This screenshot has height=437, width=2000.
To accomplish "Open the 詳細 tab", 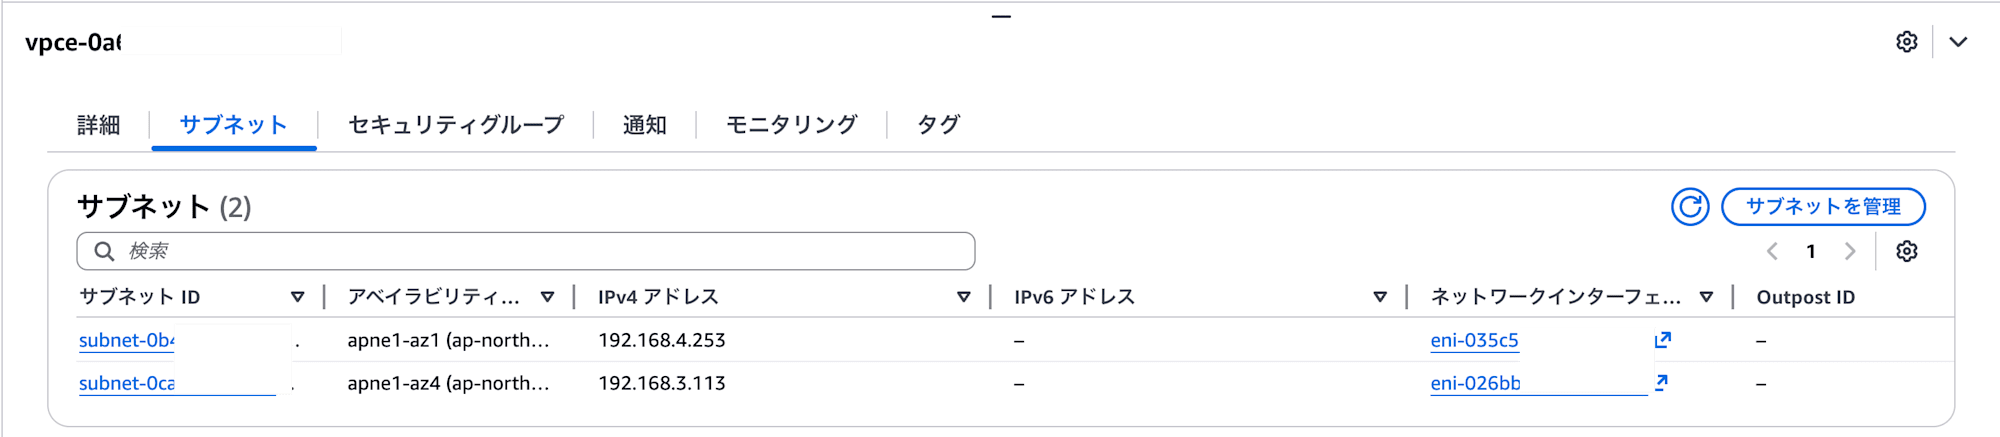I will (x=99, y=125).
